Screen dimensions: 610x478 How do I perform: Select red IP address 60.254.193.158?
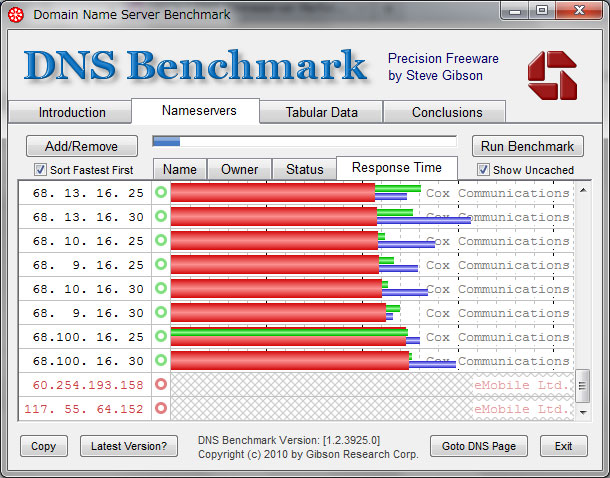tap(88, 385)
